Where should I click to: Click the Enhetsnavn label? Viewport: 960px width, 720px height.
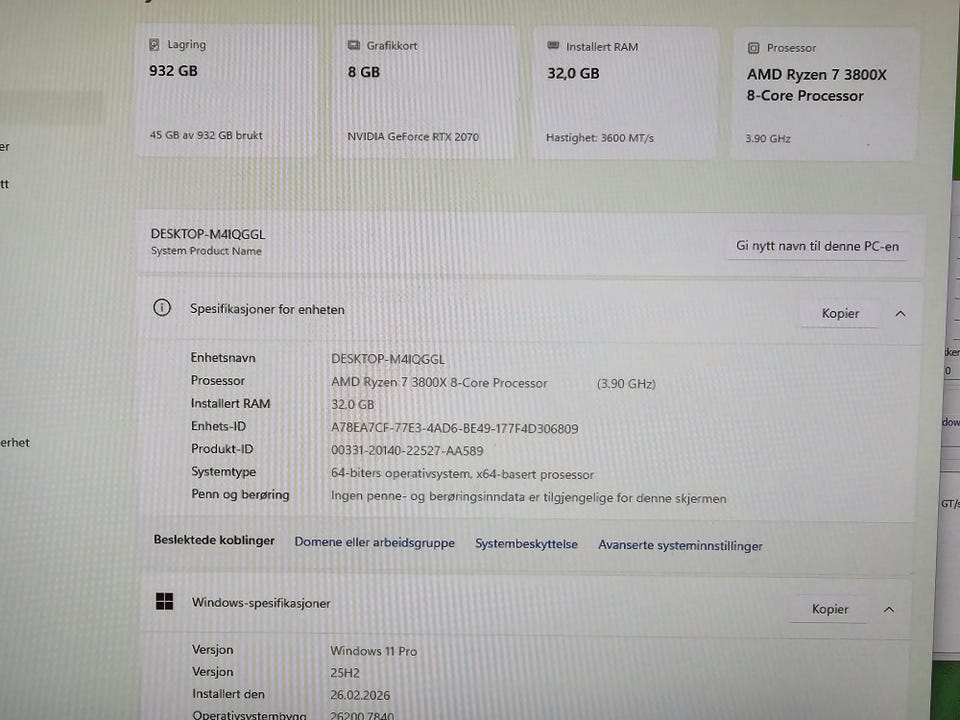(223, 358)
